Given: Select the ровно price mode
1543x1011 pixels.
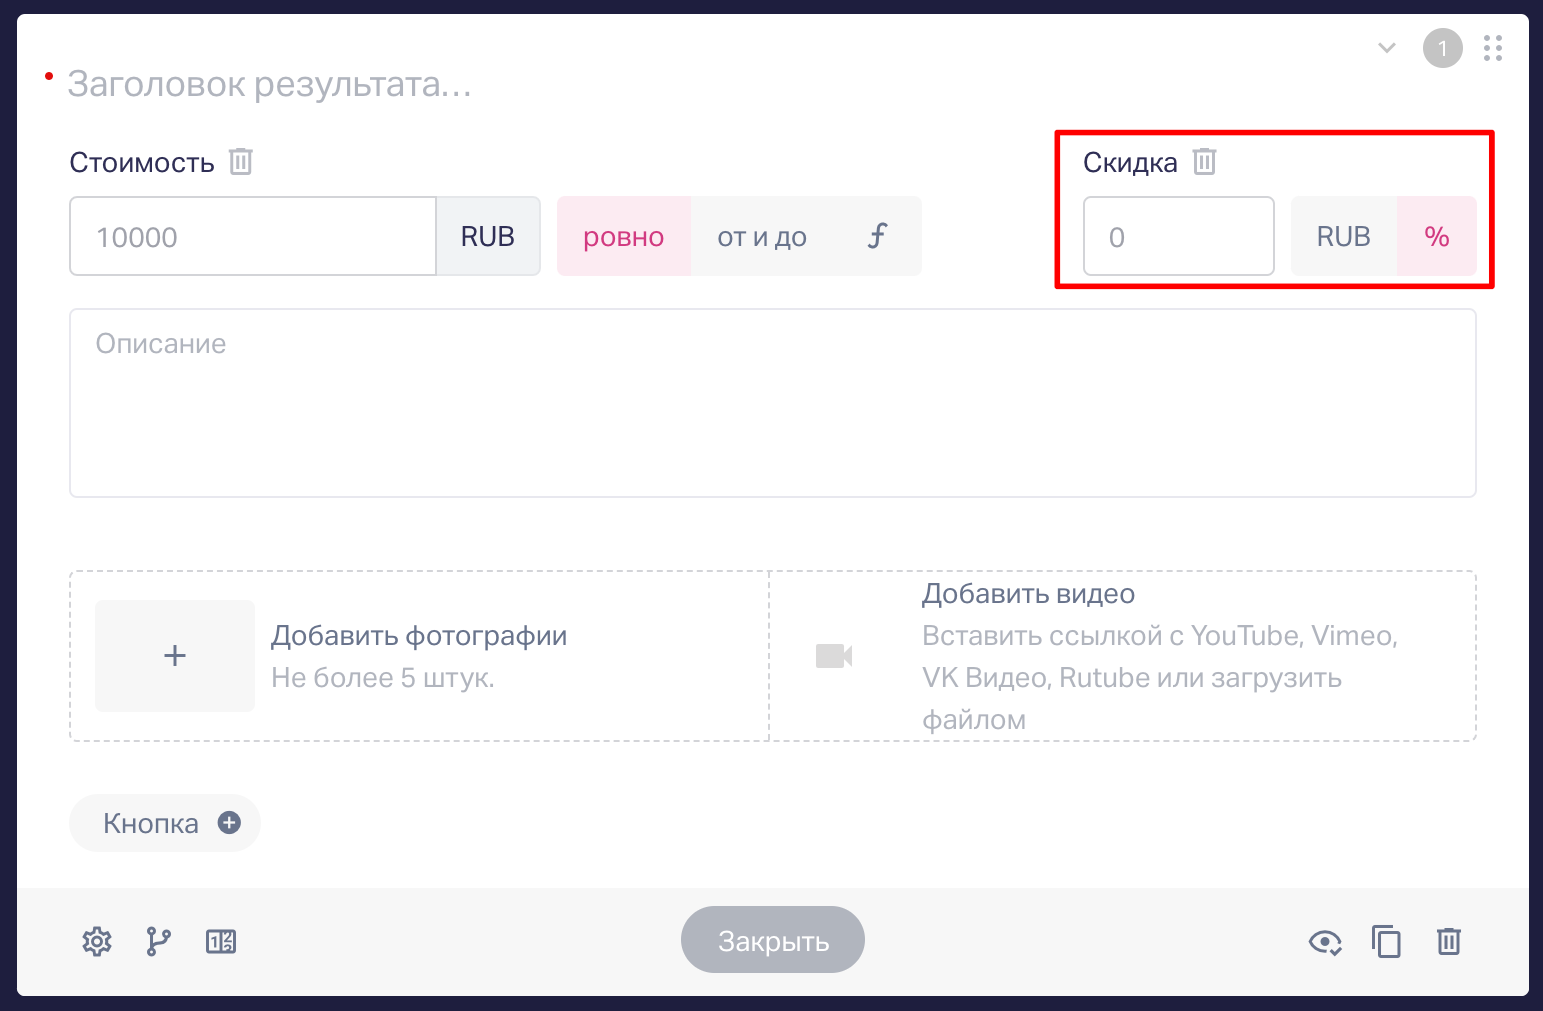Looking at the screenshot, I should point(624,236).
